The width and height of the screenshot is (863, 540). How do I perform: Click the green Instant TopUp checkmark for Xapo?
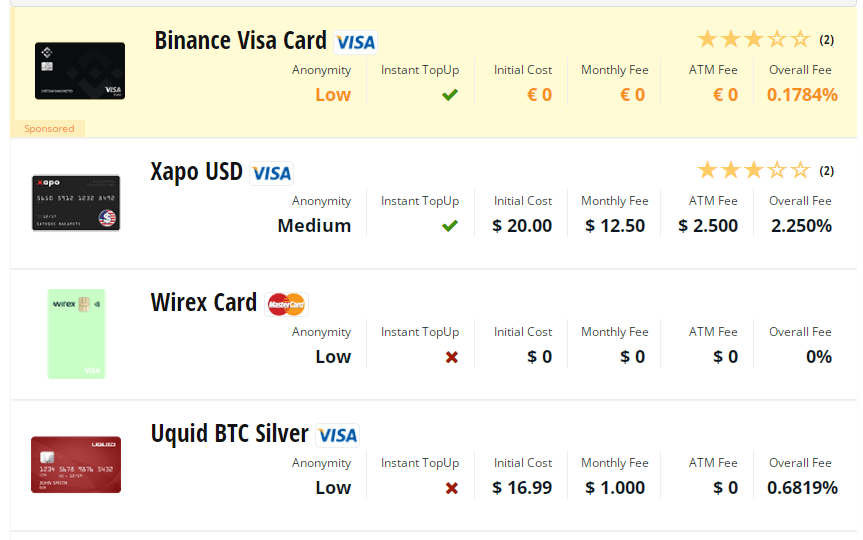coord(450,226)
